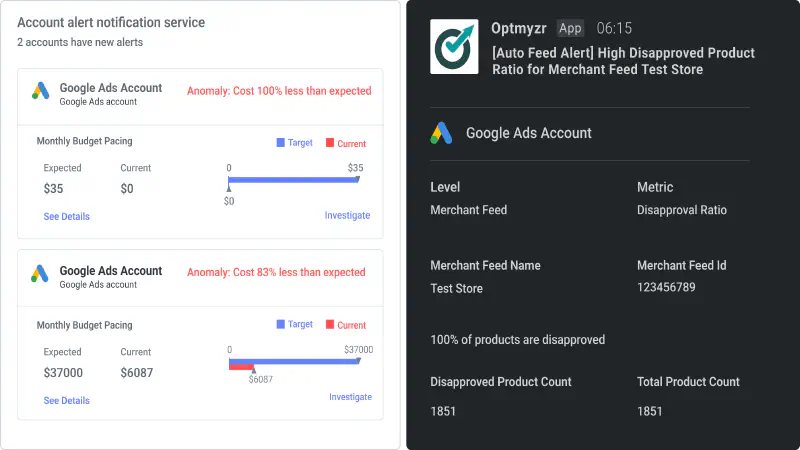Click the 'Total Product Count' label
This screenshot has width=800, height=450.
click(688, 382)
